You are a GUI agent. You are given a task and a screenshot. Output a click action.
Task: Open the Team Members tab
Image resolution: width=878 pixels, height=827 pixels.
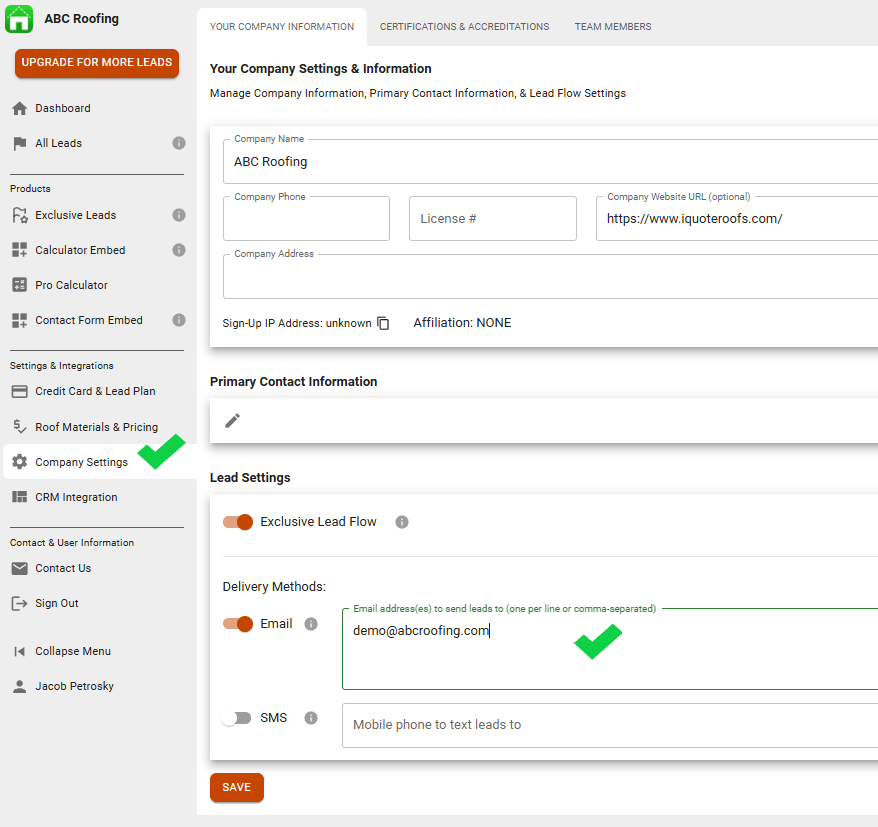612,27
